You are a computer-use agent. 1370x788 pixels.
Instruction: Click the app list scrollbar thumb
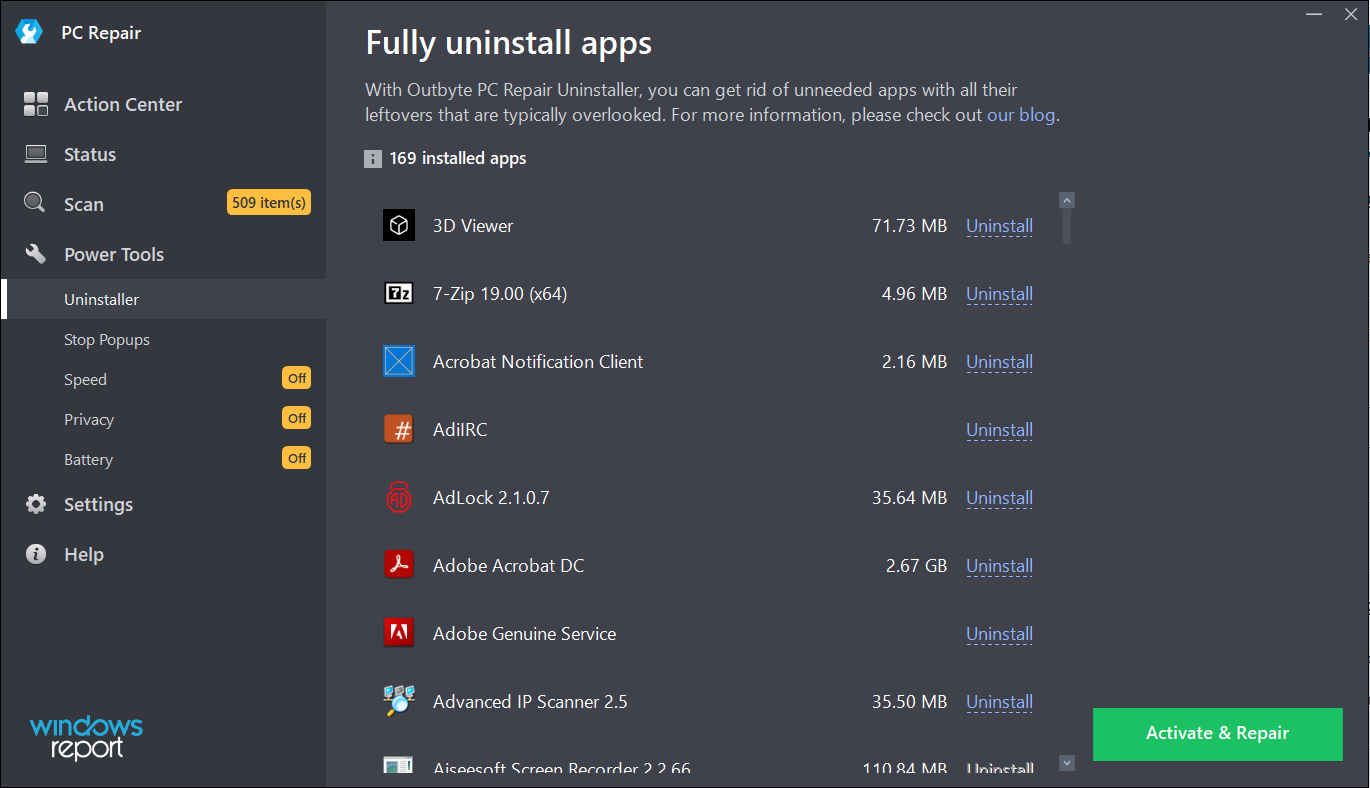(x=1067, y=227)
